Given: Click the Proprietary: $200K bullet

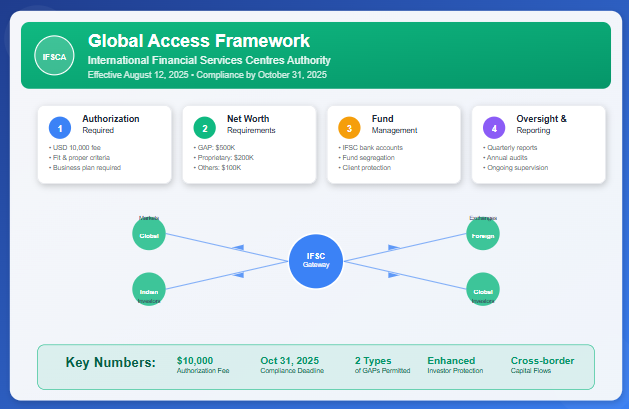Looking at the screenshot, I should [x=223, y=158].
